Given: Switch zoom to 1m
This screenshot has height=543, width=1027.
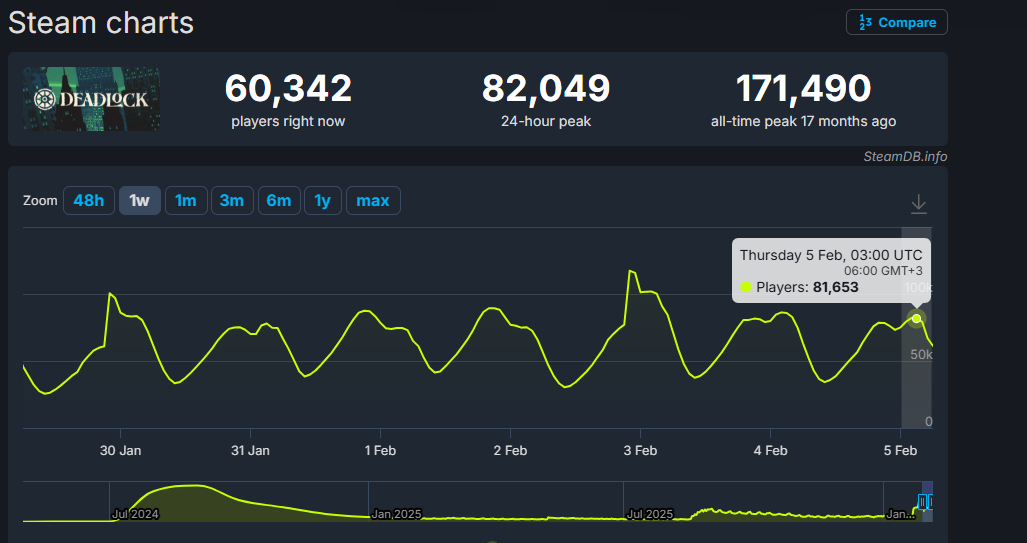Looking at the screenshot, I should (x=186, y=200).
